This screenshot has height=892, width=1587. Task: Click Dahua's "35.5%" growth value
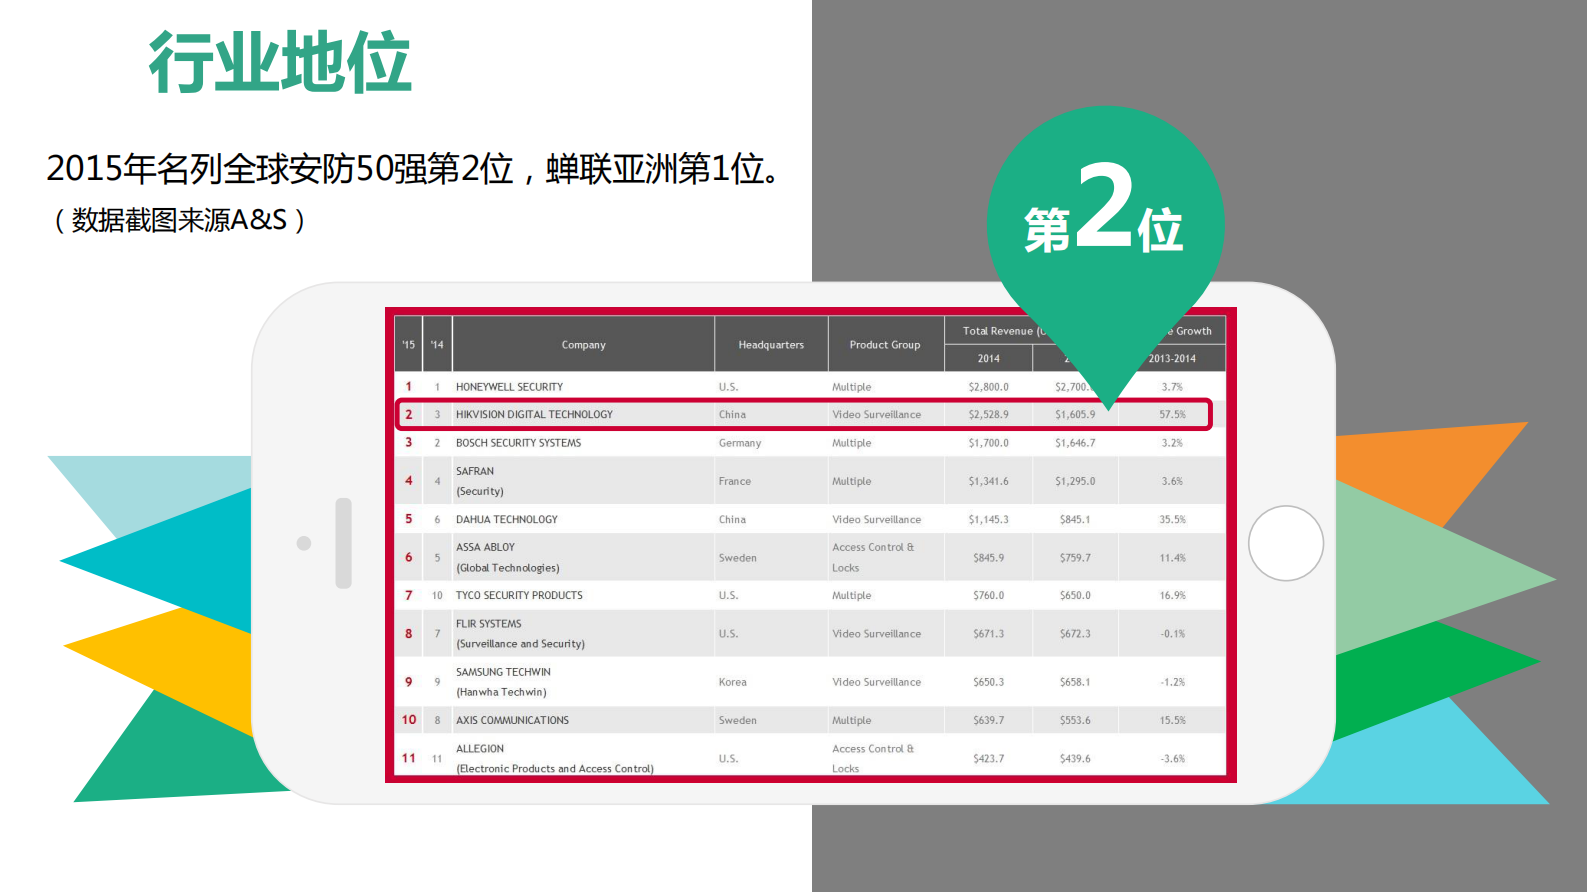pos(1173,520)
